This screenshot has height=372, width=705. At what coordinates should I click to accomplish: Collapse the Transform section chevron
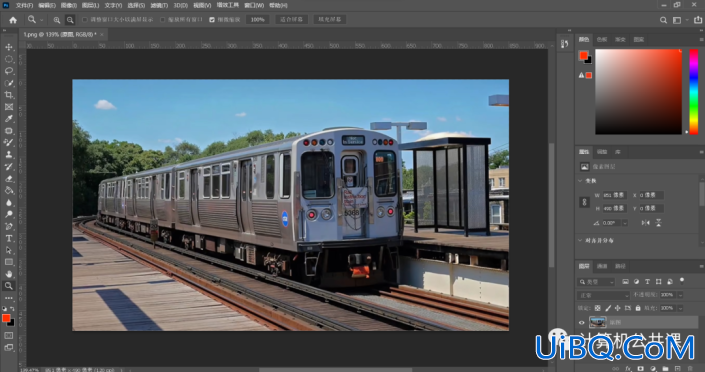pyautogui.click(x=580, y=181)
